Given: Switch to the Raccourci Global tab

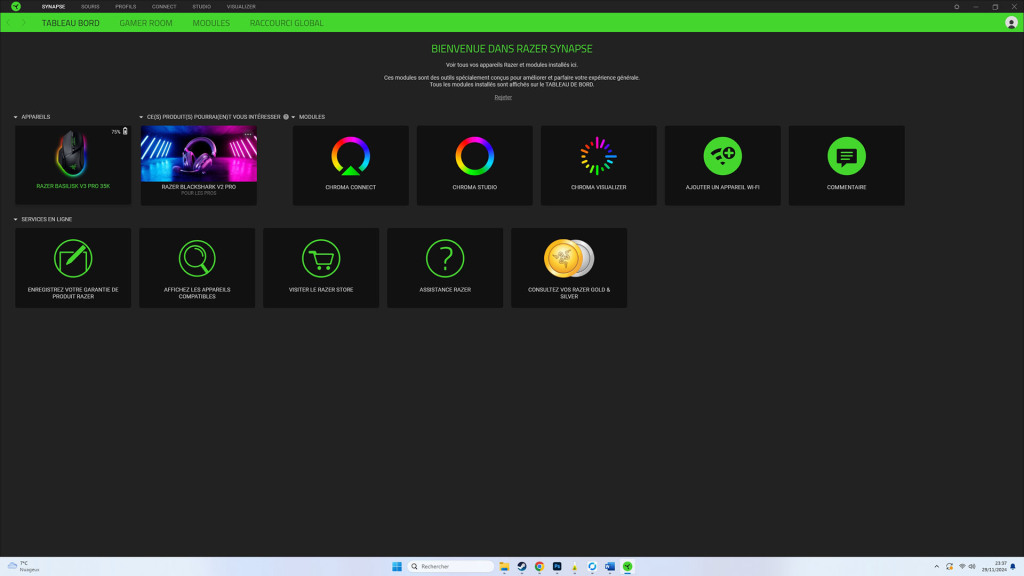Looking at the screenshot, I should click(x=287, y=23).
